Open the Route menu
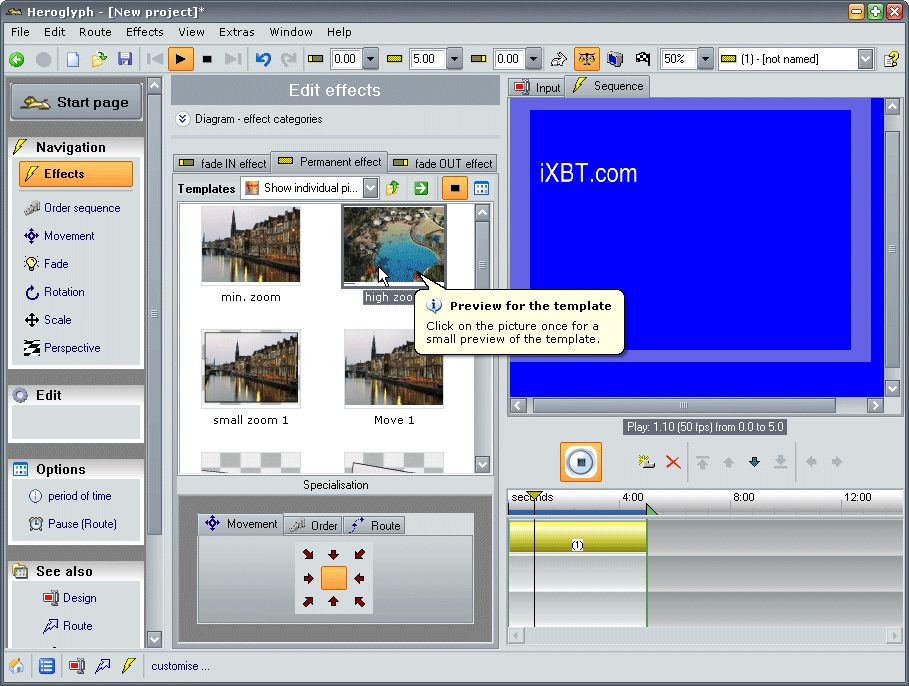Image resolution: width=909 pixels, height=686 pixels. tap(95, 32)
